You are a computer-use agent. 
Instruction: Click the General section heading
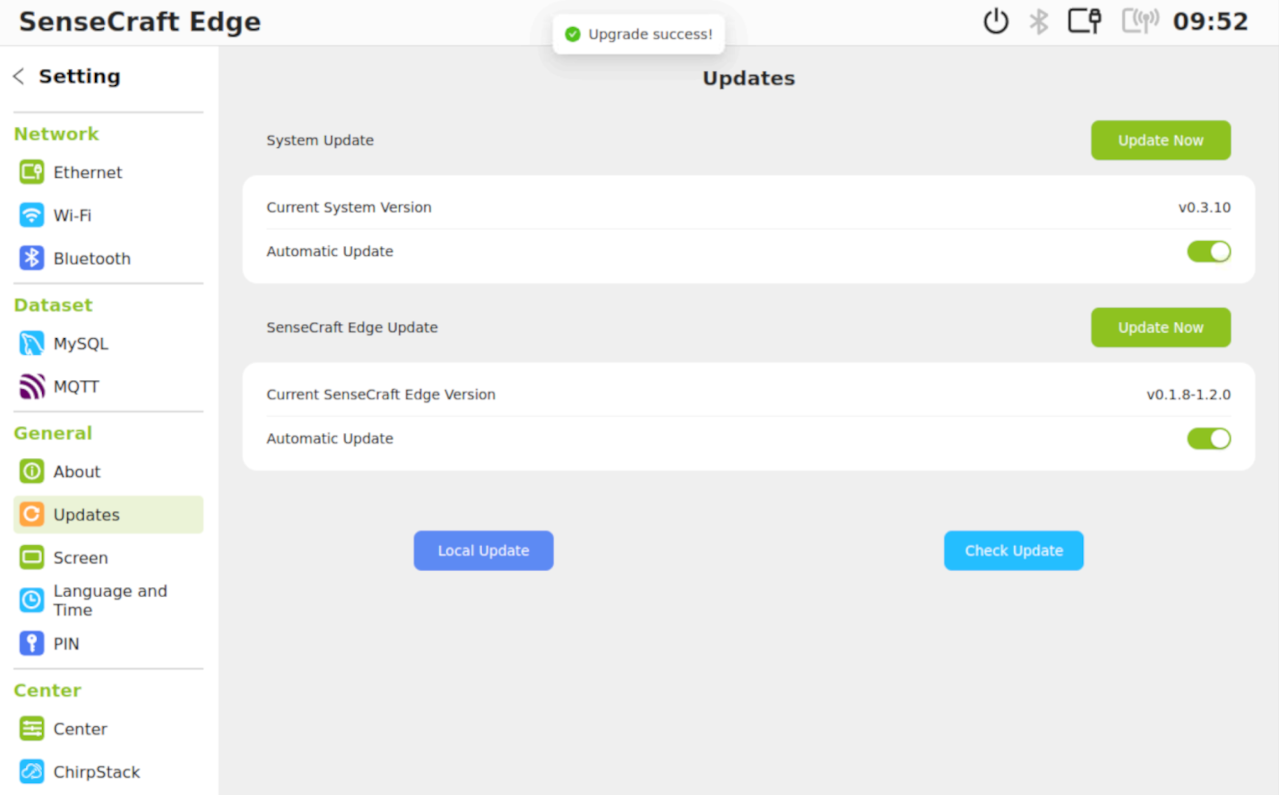[x=53, y=433]
